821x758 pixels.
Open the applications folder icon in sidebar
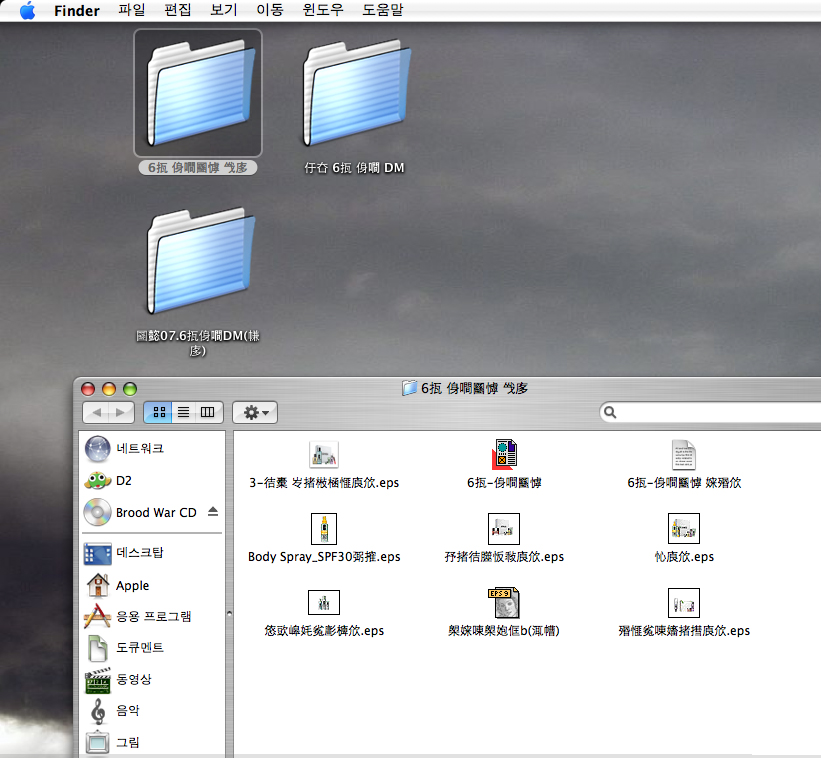98,617
